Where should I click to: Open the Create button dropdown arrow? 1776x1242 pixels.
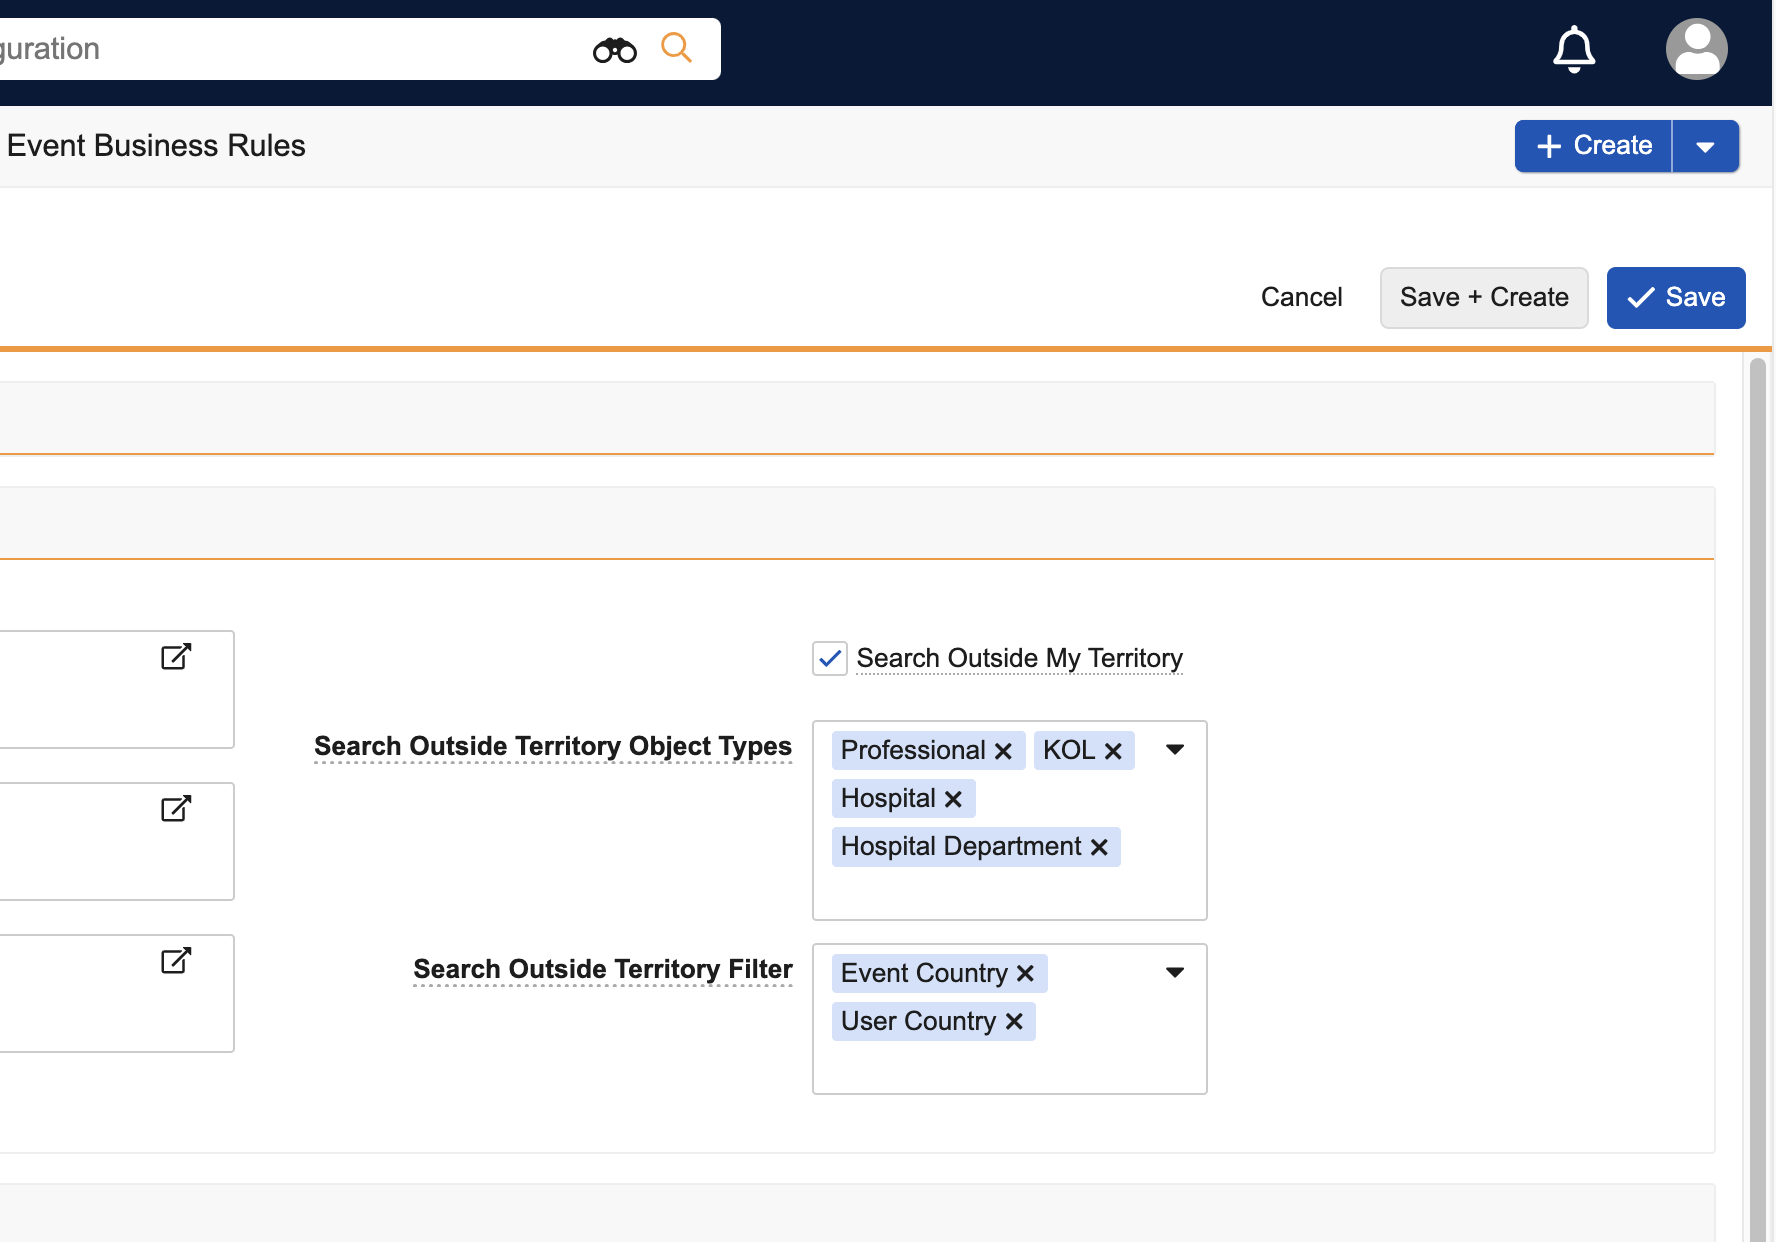tap(1705, 147)
